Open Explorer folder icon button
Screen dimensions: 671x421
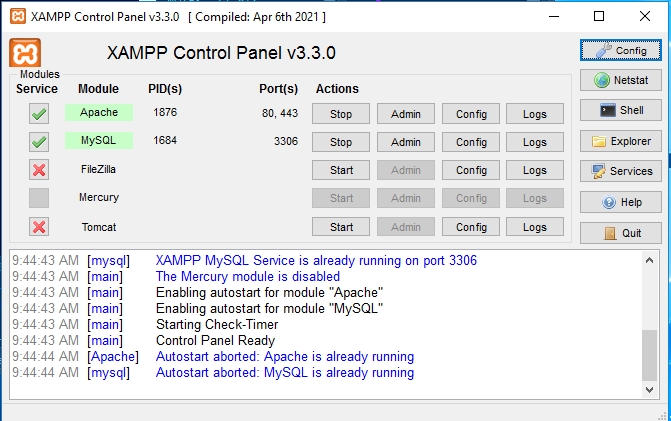(620, 141)
